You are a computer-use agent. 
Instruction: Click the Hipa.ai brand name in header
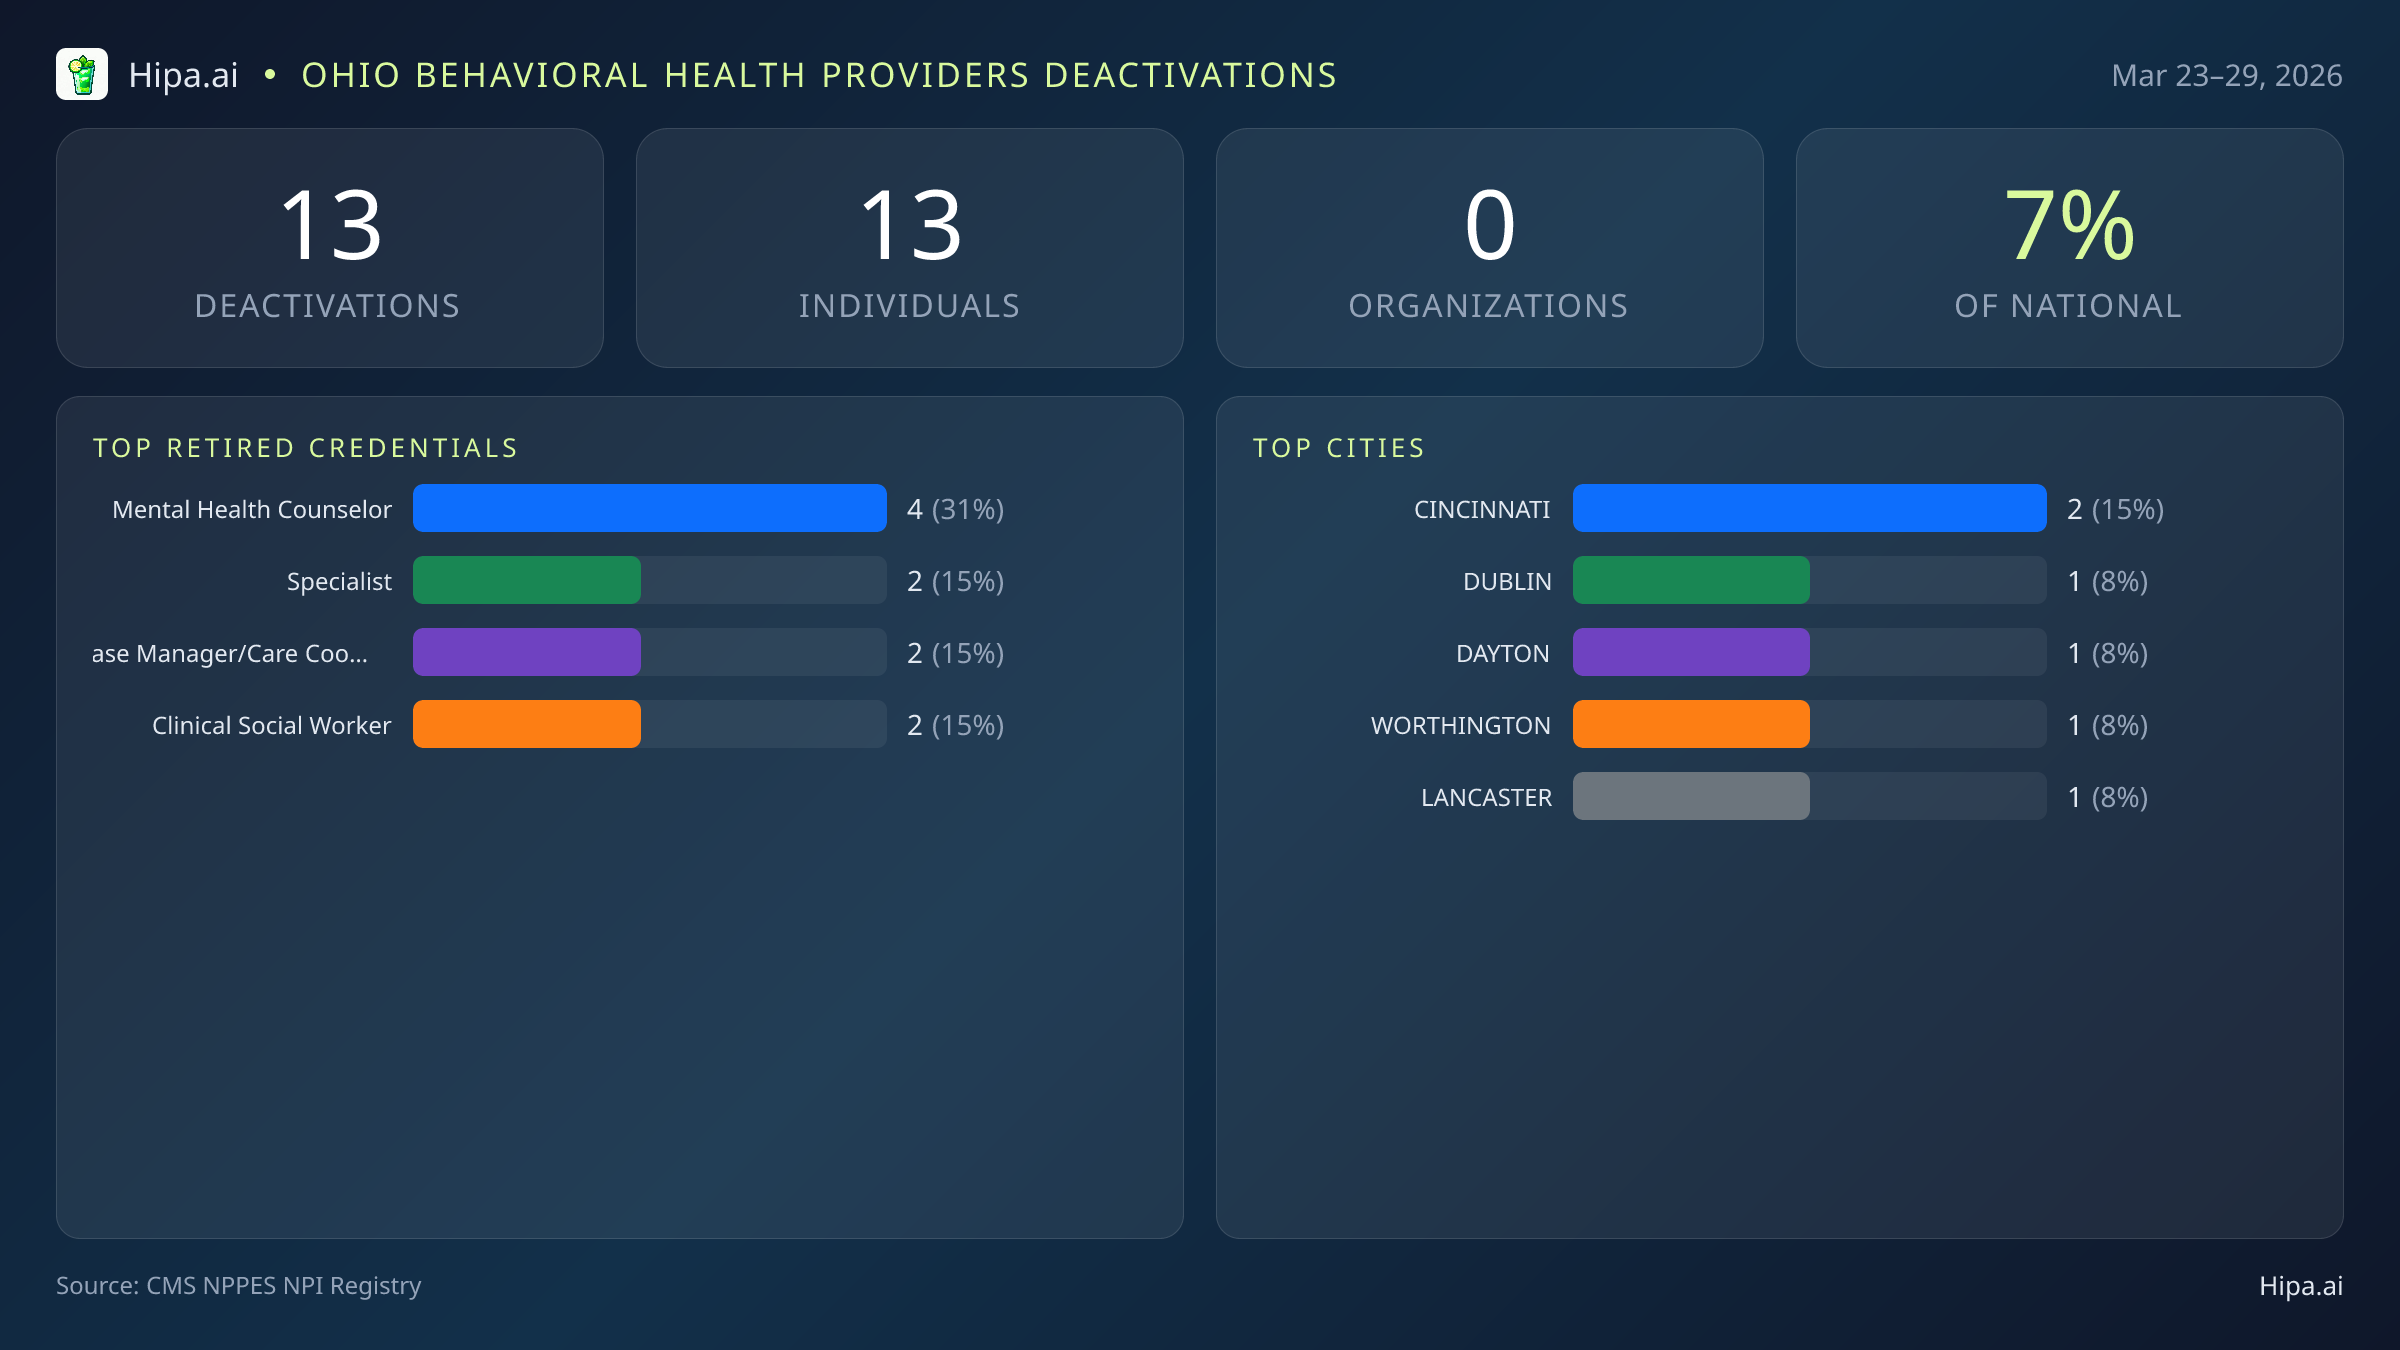[x=183, y=75]
